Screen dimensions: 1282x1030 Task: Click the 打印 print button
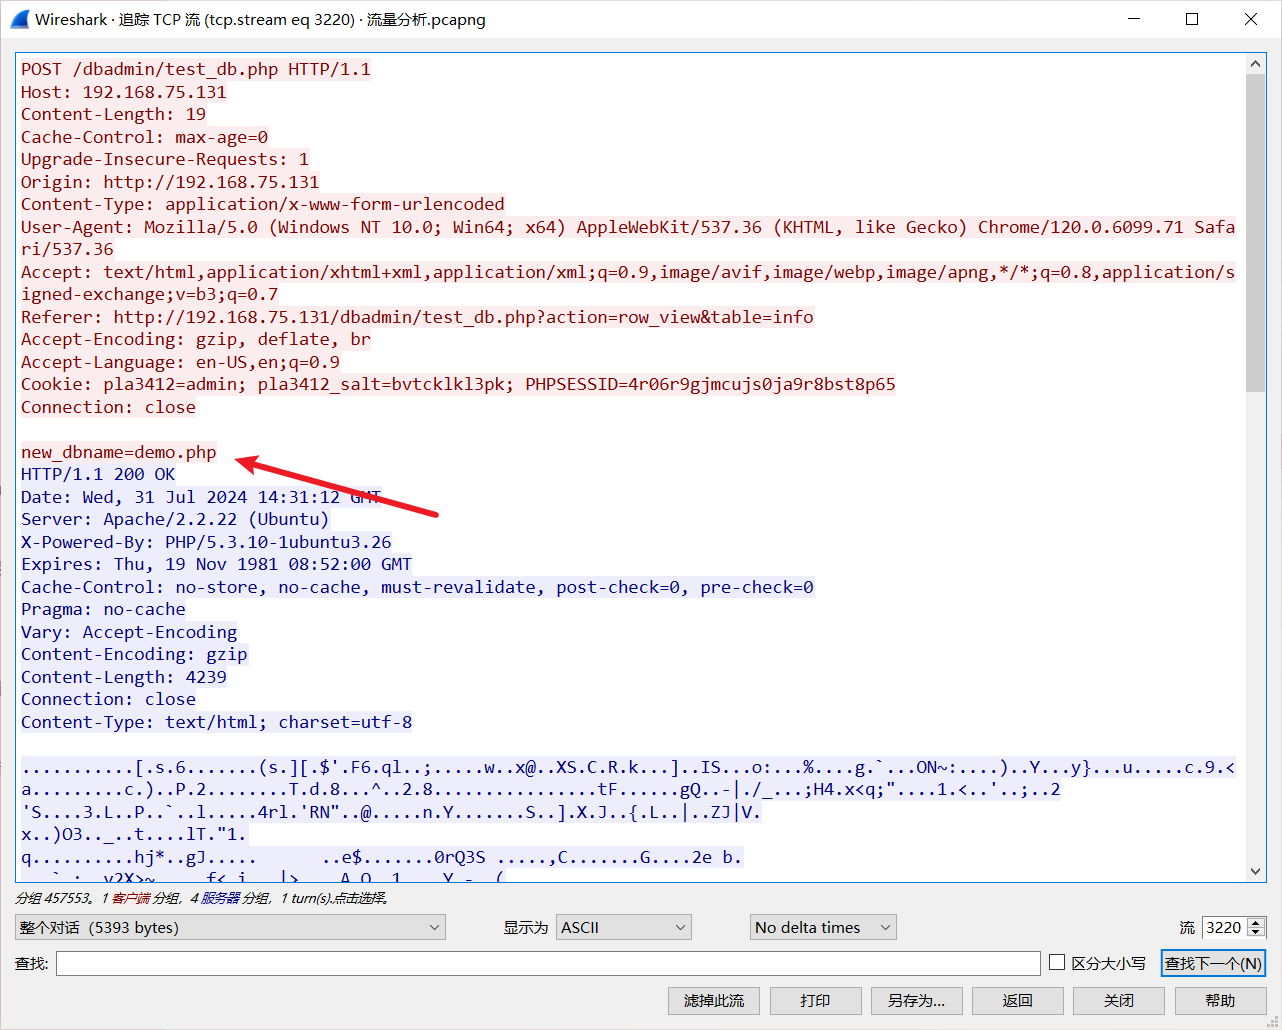[x=815, y=1000]
